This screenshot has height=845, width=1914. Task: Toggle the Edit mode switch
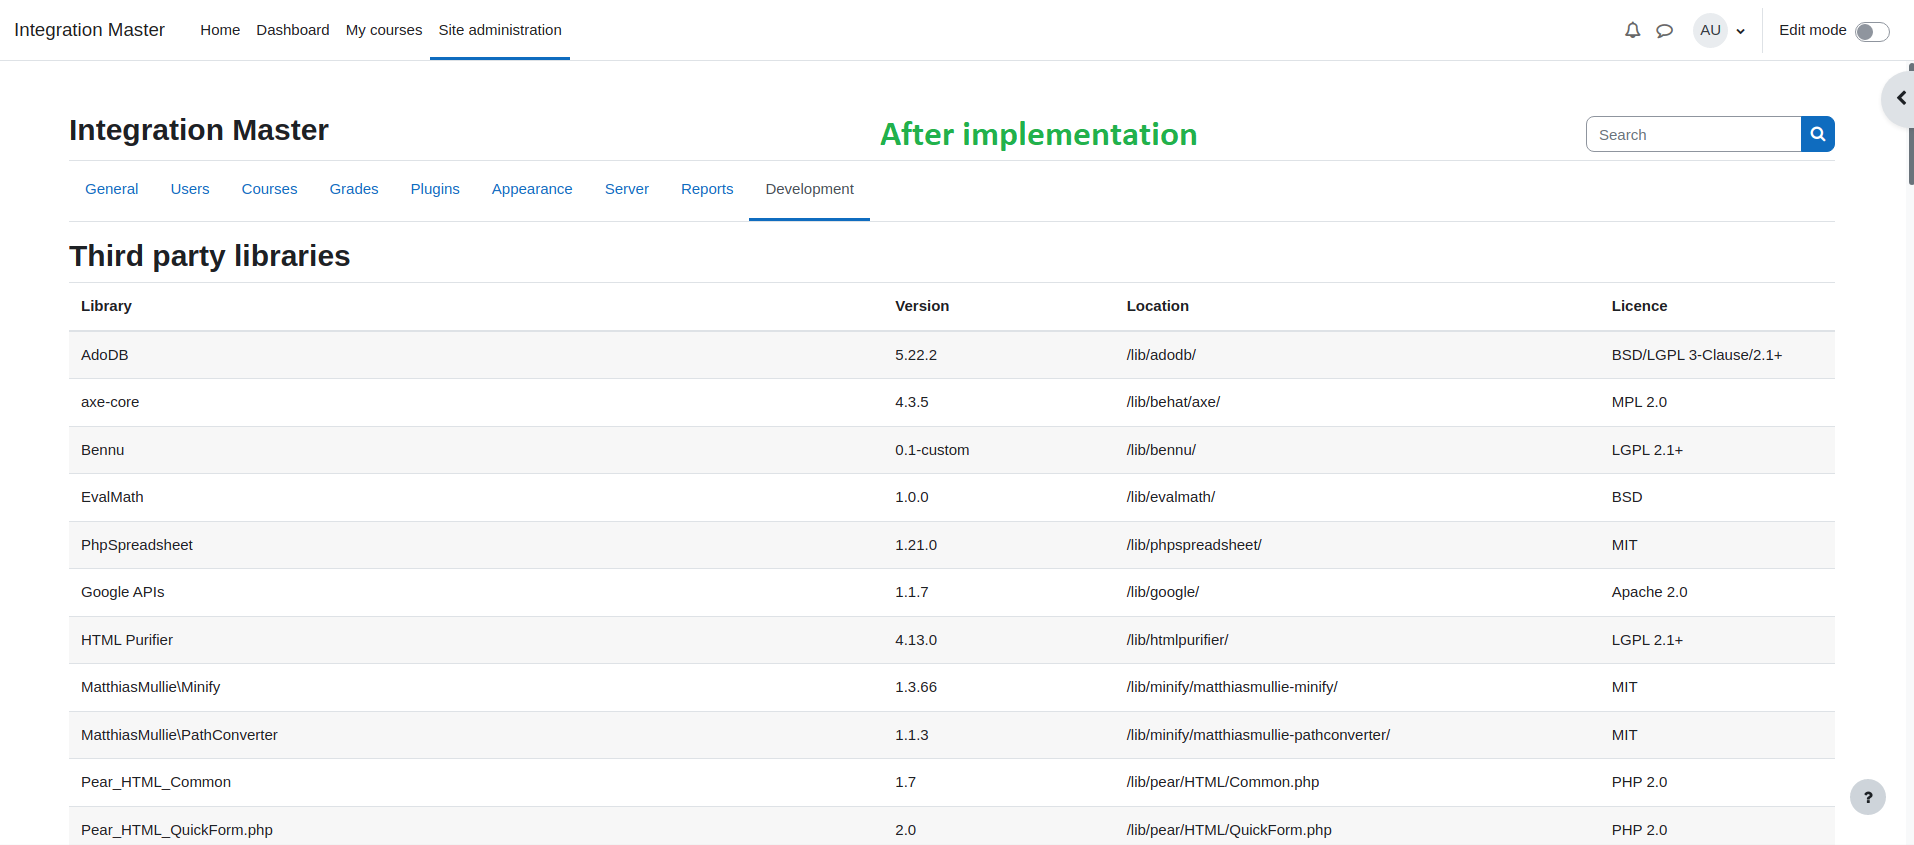pos(1872,31)
